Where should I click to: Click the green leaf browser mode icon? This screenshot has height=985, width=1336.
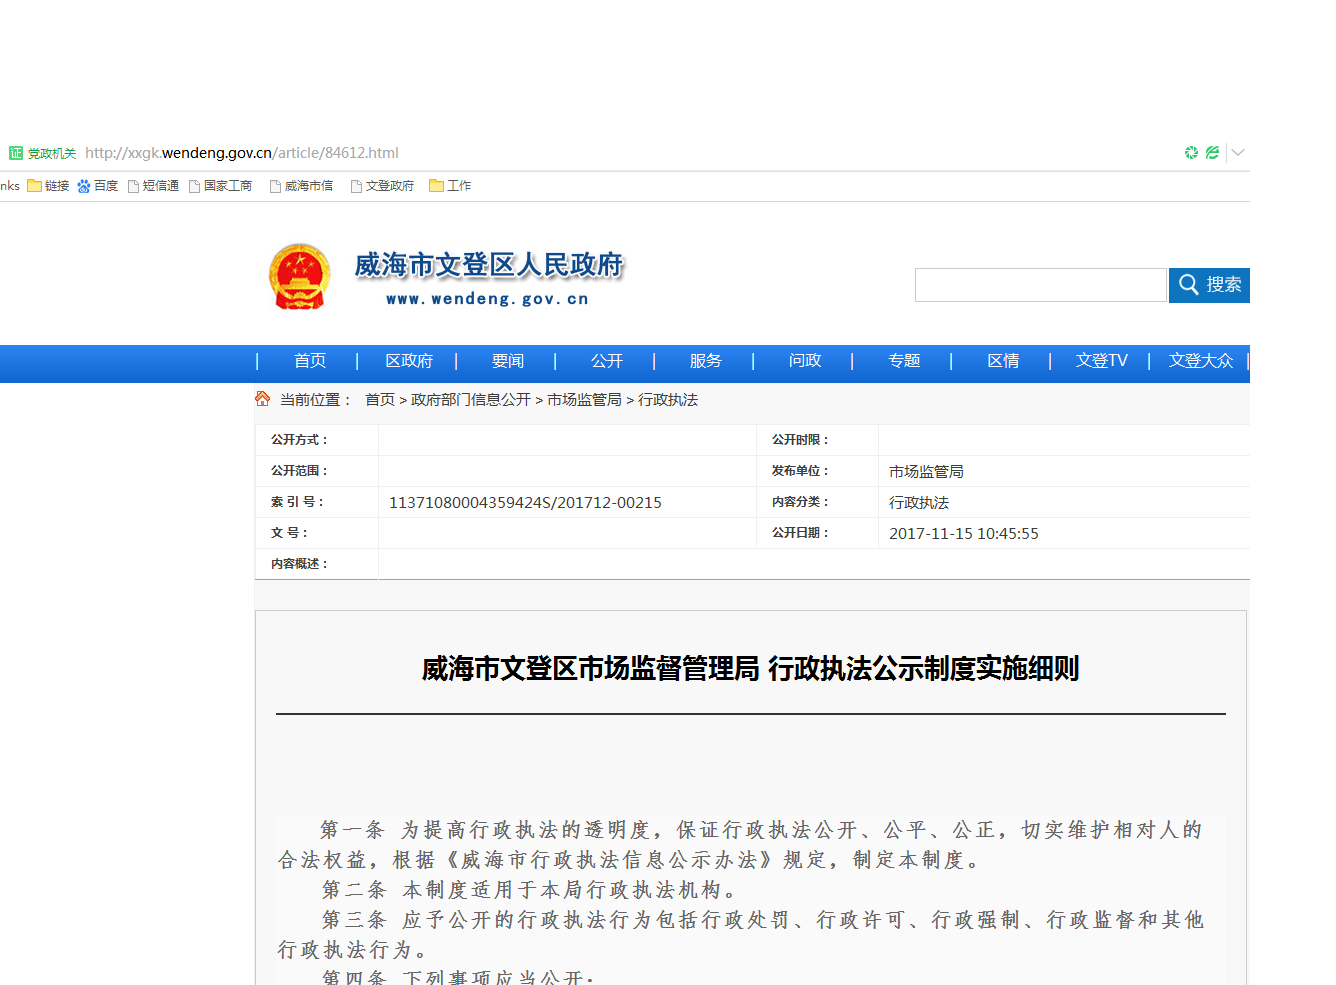pos(1212,153)
